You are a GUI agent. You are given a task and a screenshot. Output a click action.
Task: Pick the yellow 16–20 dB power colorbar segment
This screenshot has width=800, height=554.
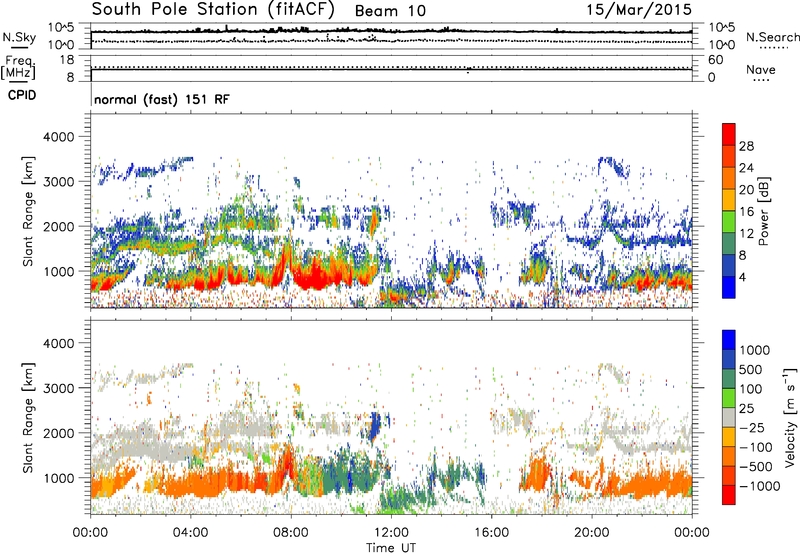pos(729,200)
